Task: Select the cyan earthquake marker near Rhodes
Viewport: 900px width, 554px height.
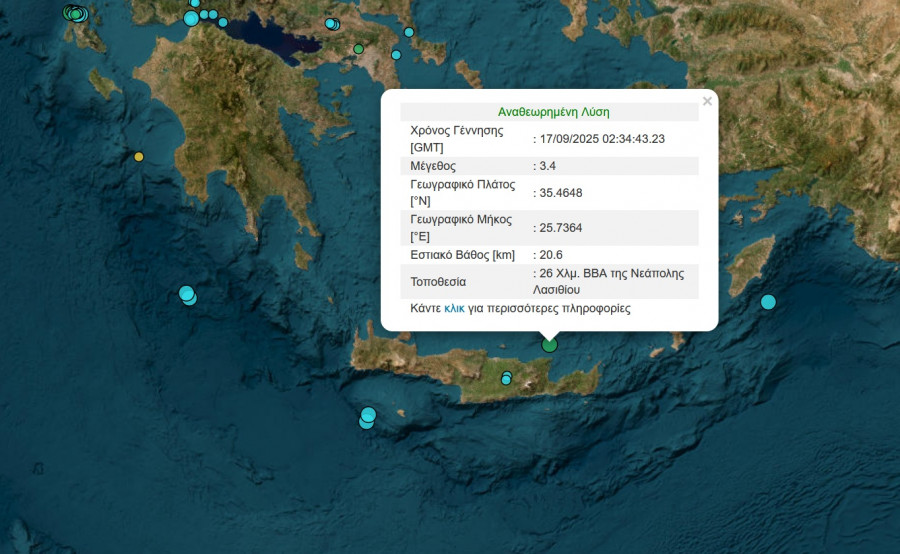Action: point(768,302)
